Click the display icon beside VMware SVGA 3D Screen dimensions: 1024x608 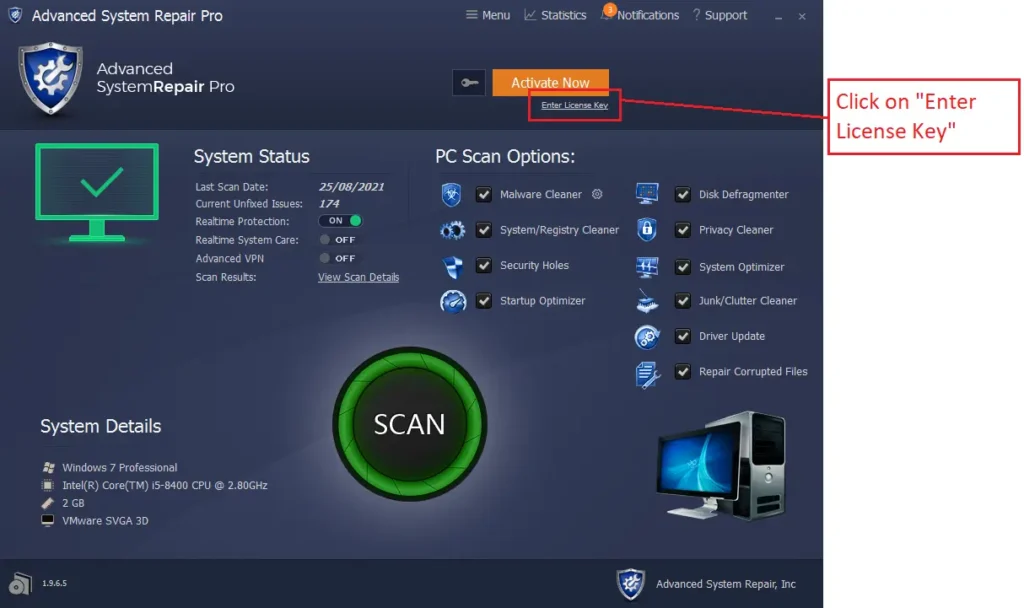48,520
